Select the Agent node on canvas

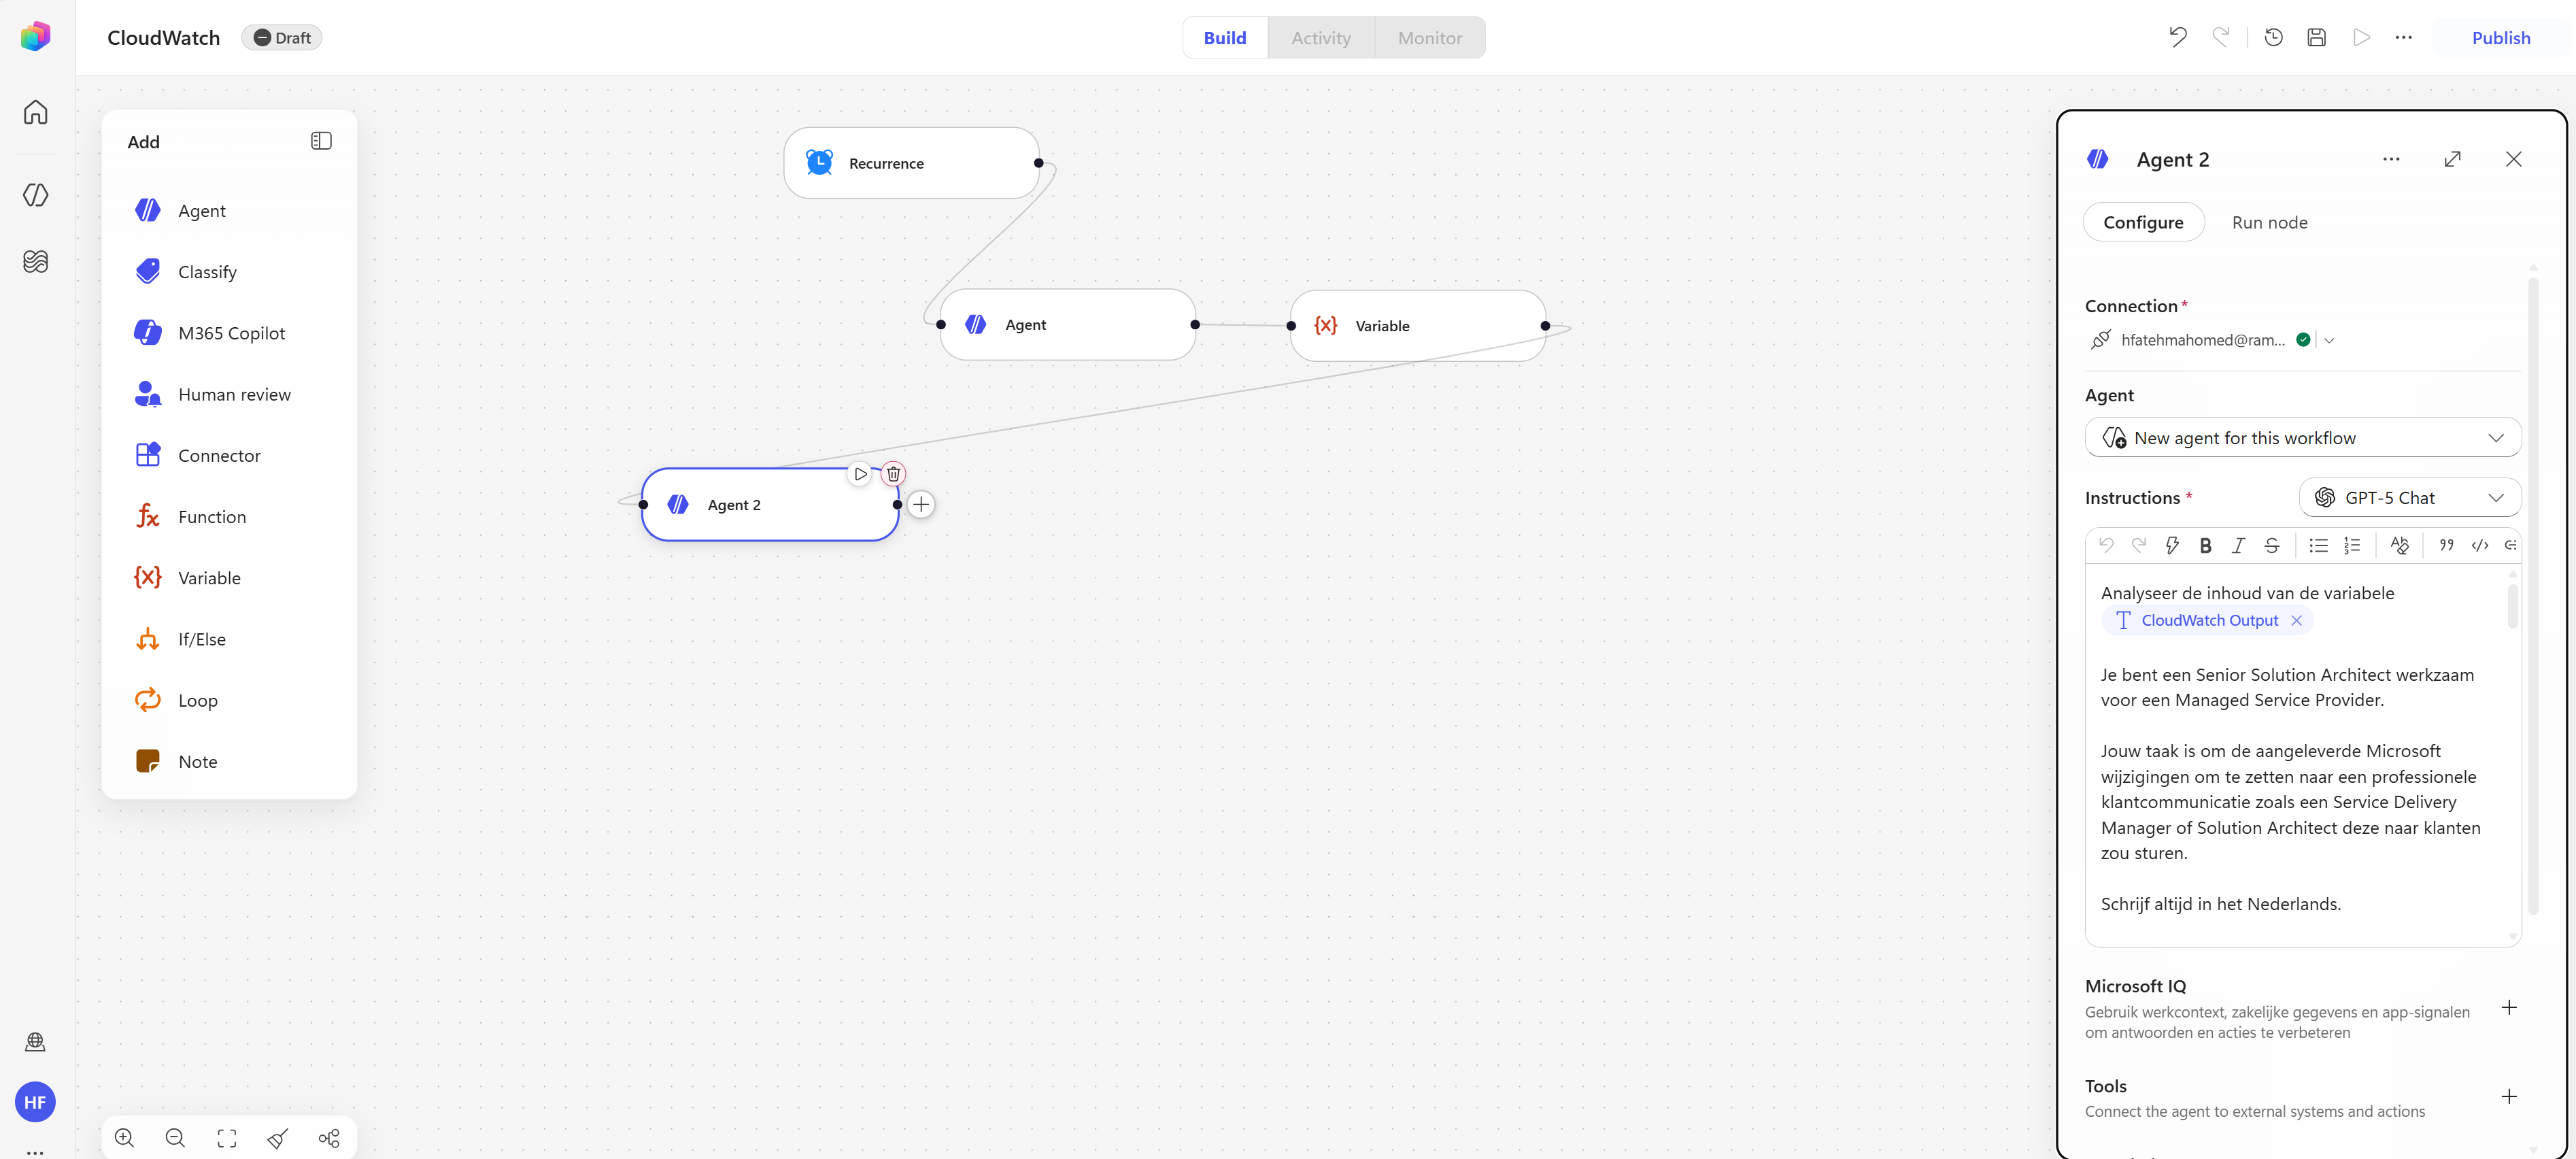tap(1067, 325)
